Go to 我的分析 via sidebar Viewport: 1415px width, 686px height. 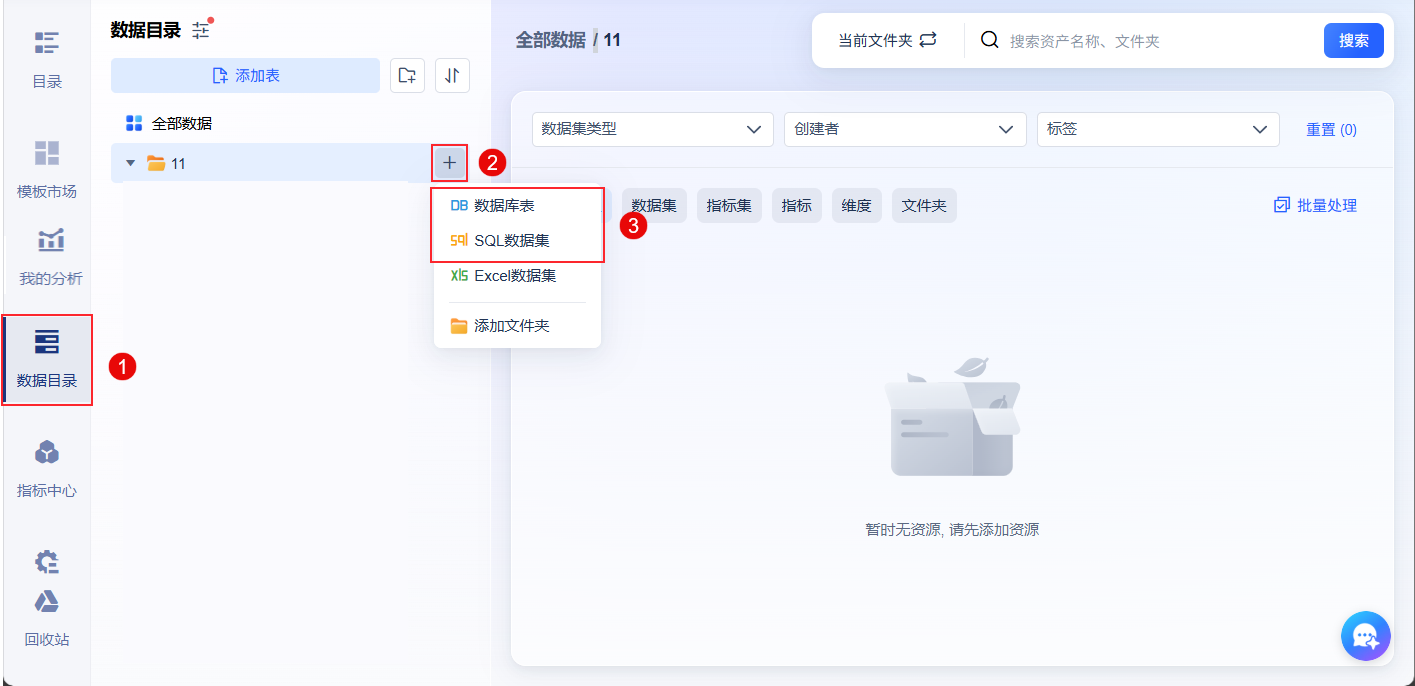[x=45, y=258]
